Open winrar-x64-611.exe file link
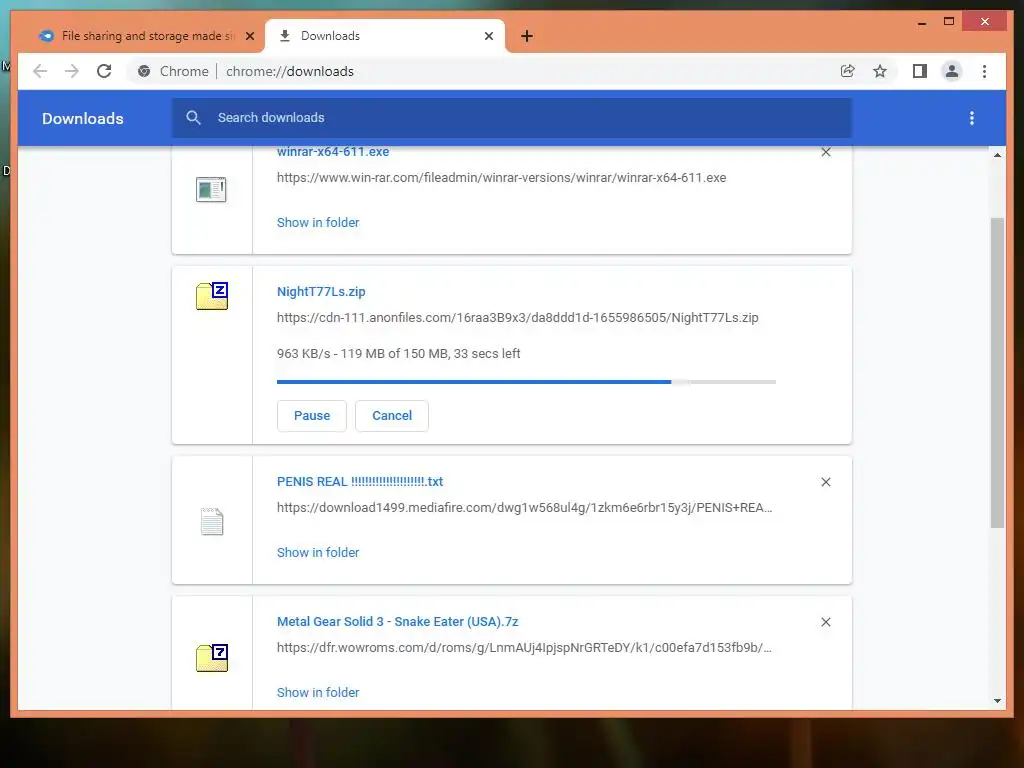Screen dimensions: 1024x768 pos(333,152)
